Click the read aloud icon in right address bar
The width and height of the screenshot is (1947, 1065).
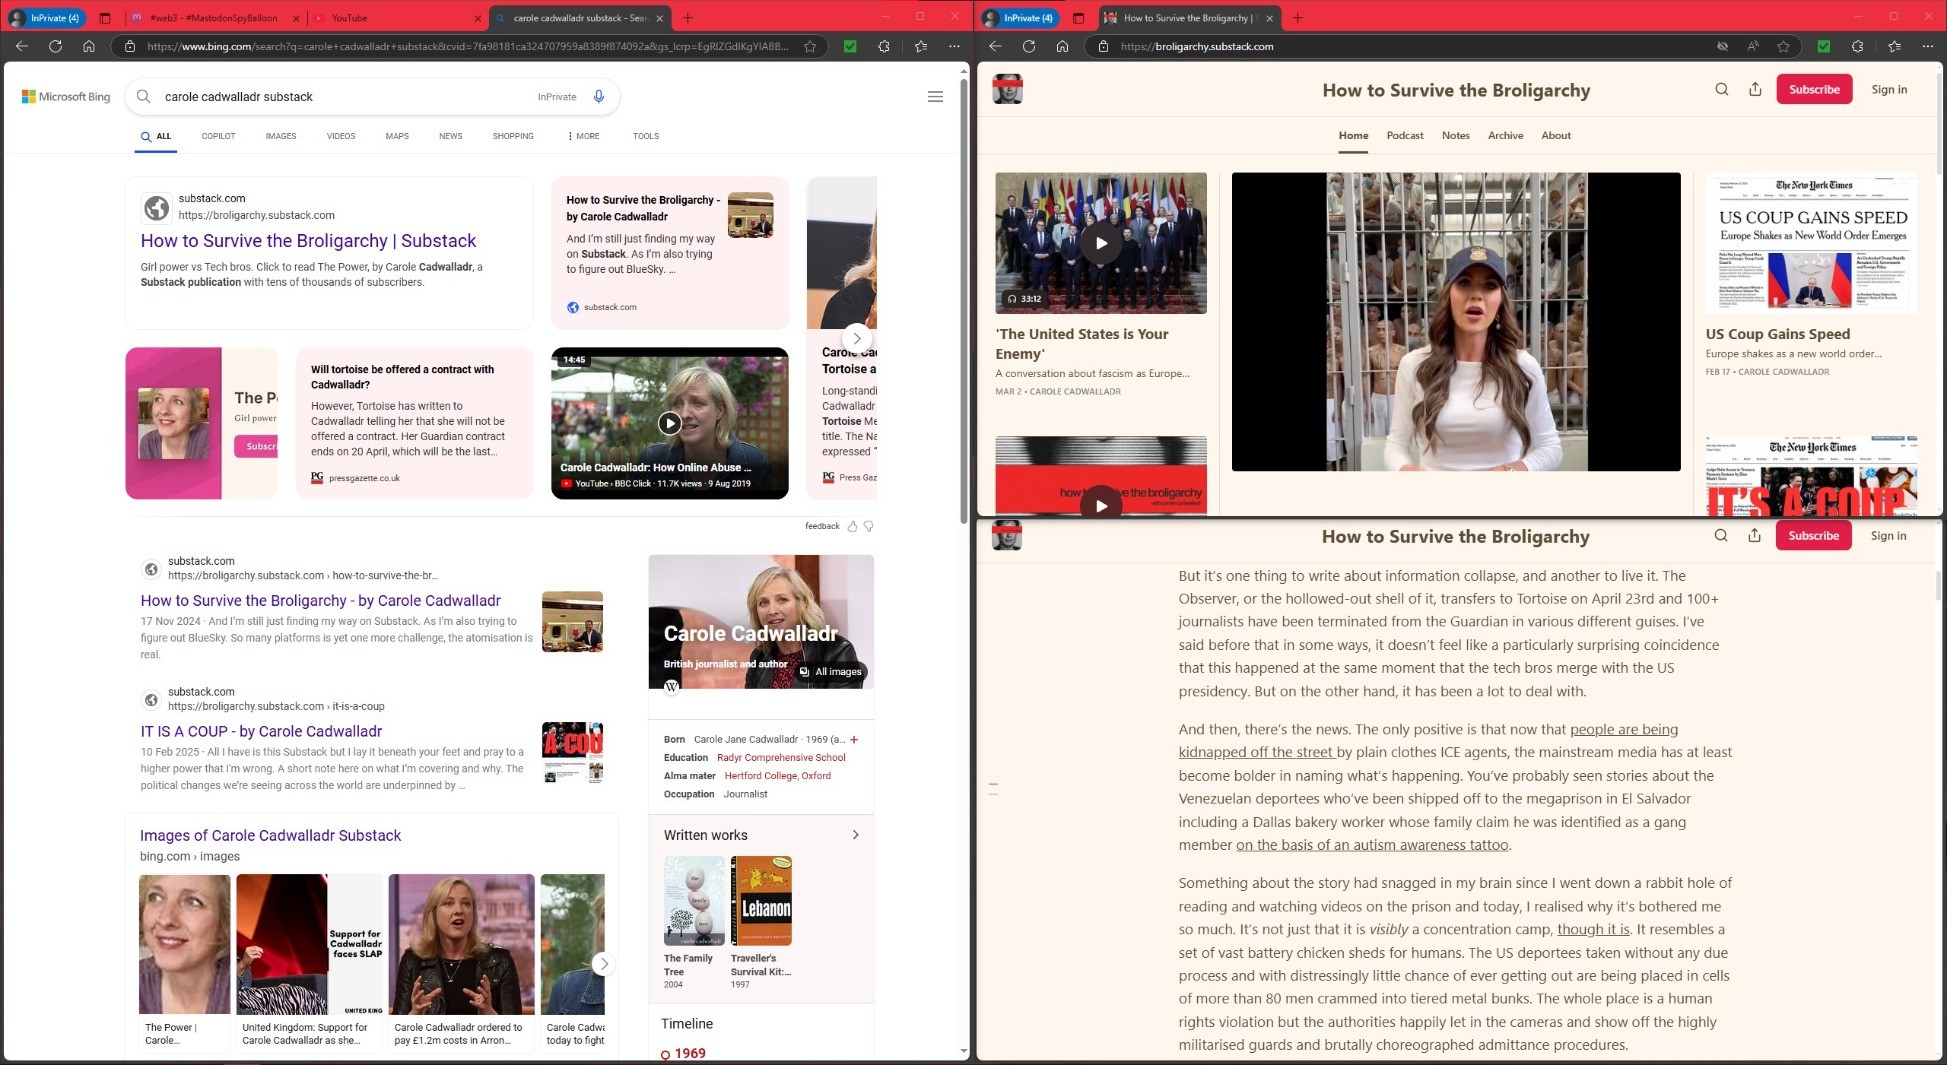click(x=1753, y=46)
